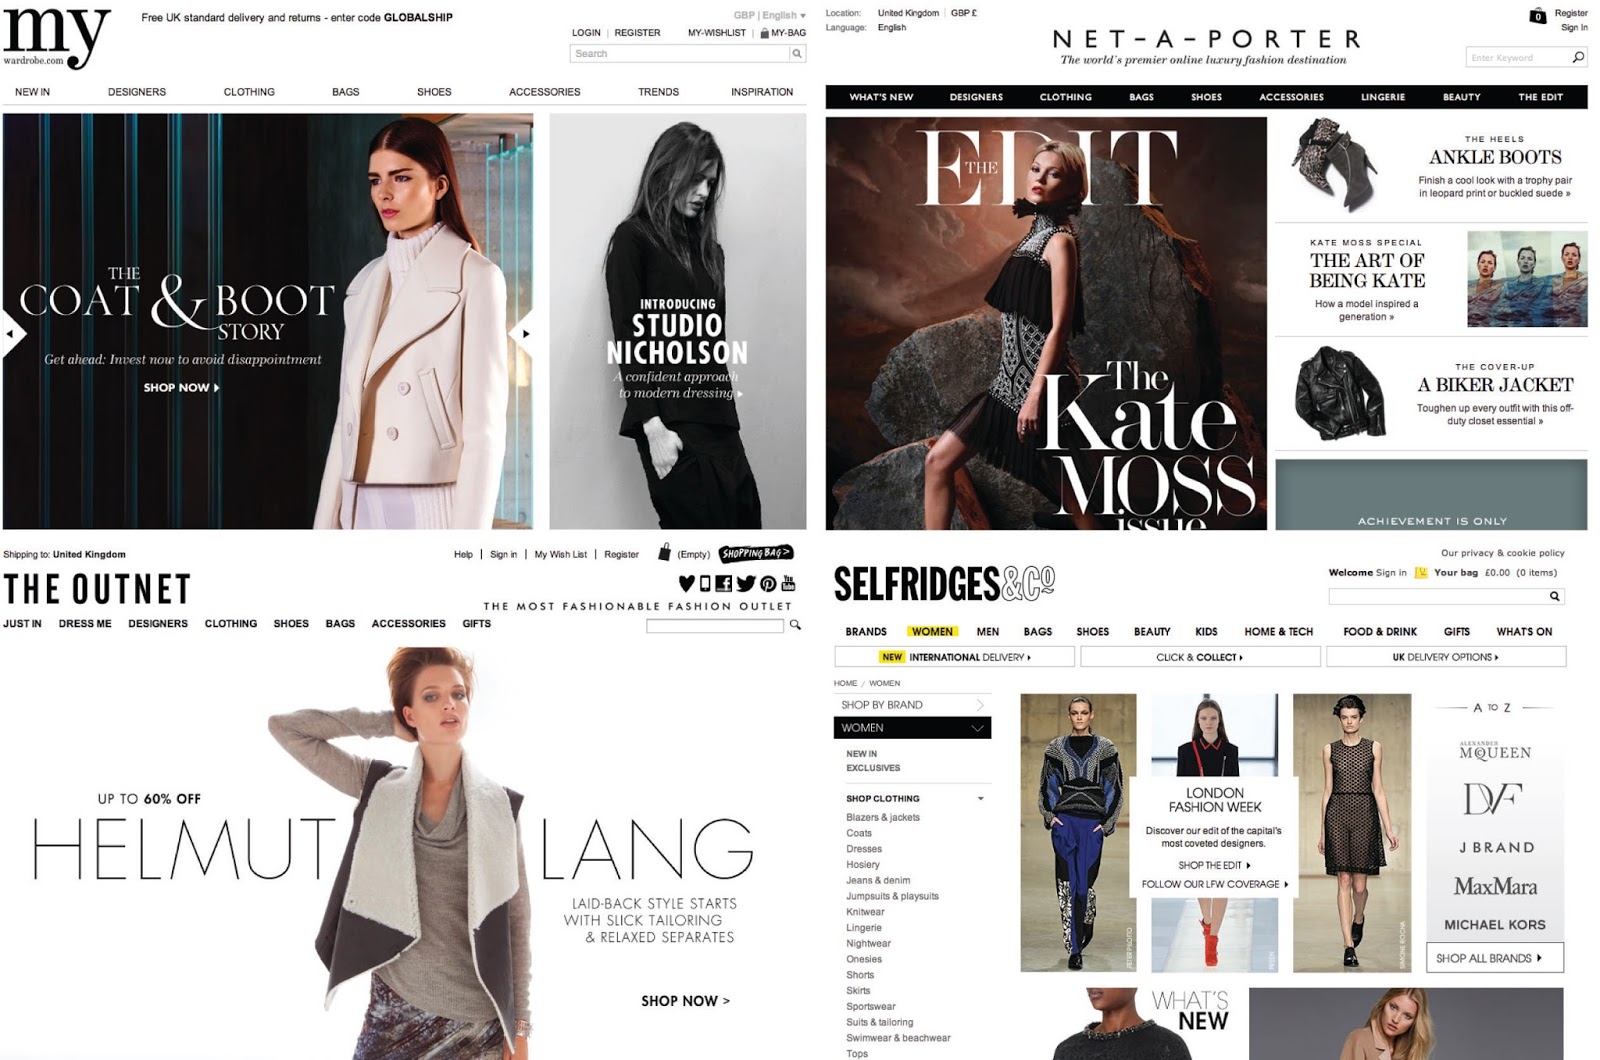
Task: Select the Food & Drink Selfridges tab
Action: click(1380, 632)
